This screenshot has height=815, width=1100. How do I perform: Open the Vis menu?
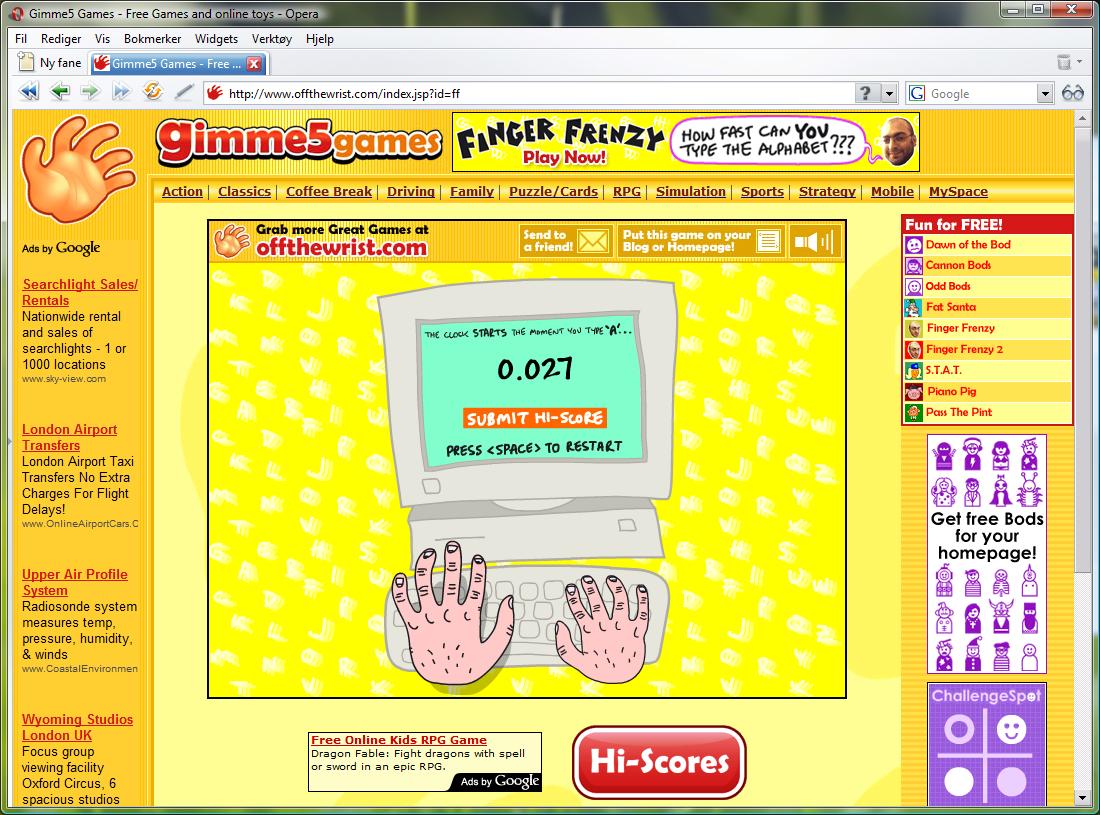pyautogui.click(x=102, y=39)
